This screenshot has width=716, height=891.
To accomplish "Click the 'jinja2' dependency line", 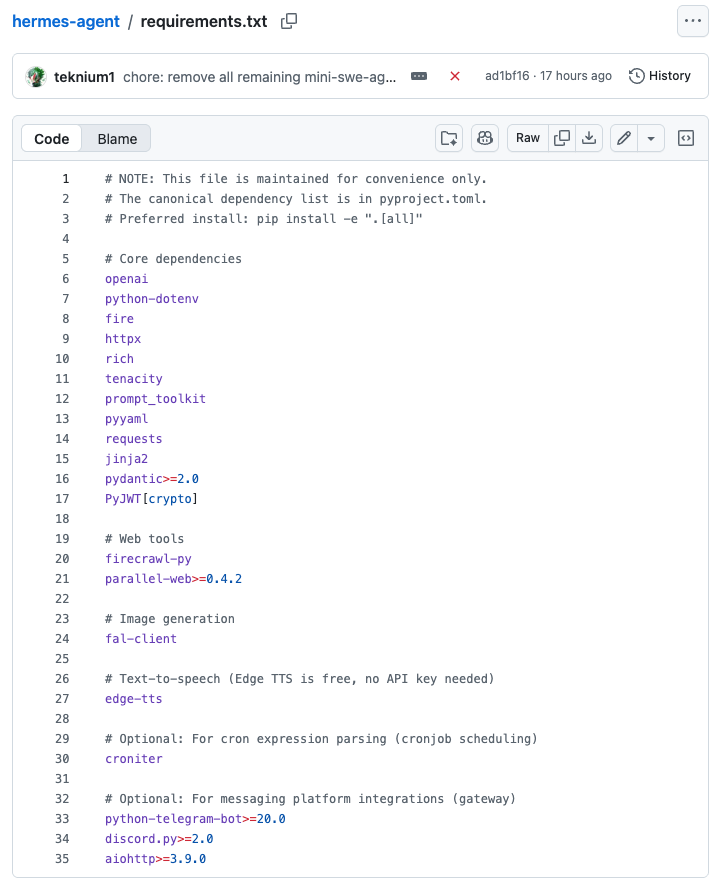I will [x=126, y=459].
